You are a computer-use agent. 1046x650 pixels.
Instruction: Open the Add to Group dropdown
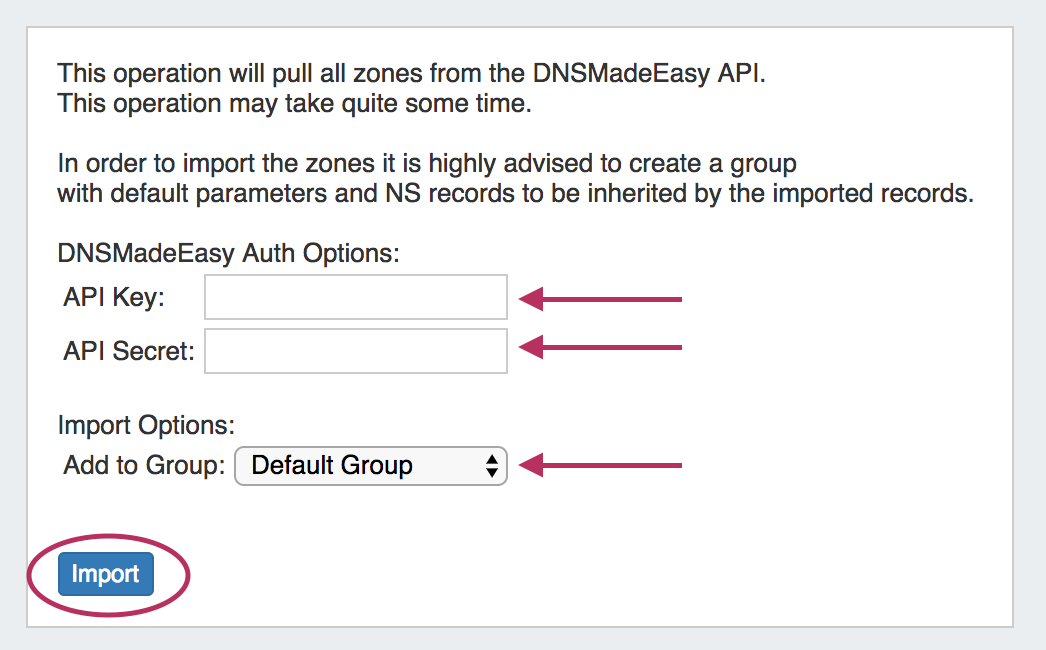pos(370,465)
